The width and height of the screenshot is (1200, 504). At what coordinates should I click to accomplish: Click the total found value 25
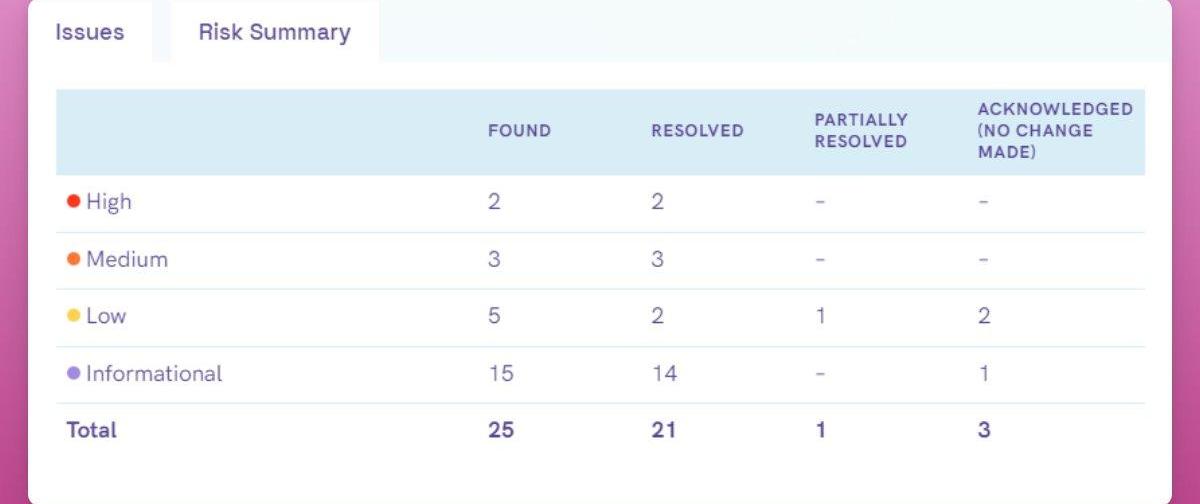click(x=501, y=430)
